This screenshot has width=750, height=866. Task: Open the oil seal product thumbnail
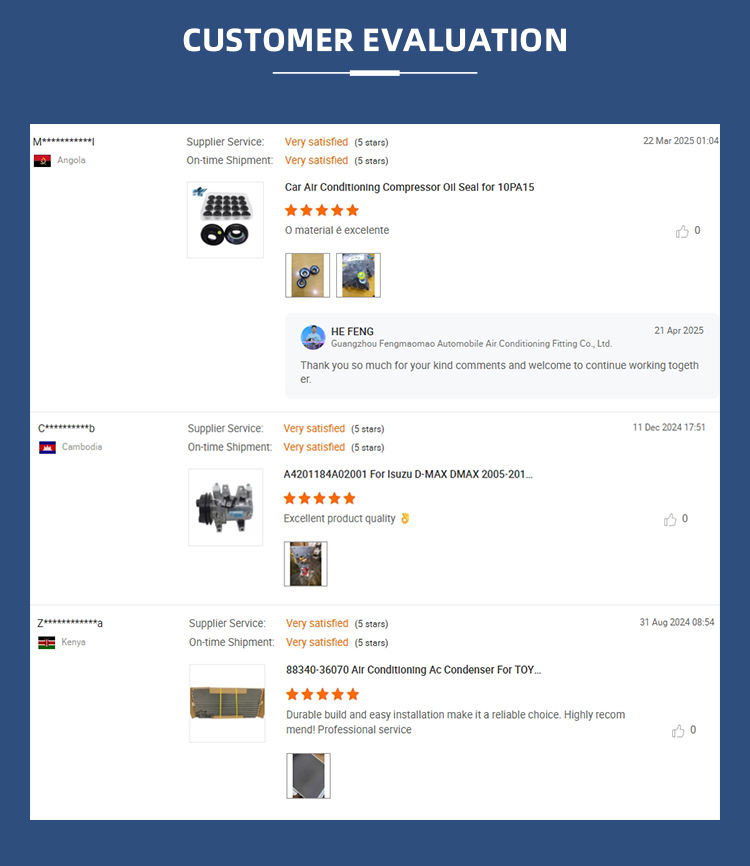click(225, 220)
